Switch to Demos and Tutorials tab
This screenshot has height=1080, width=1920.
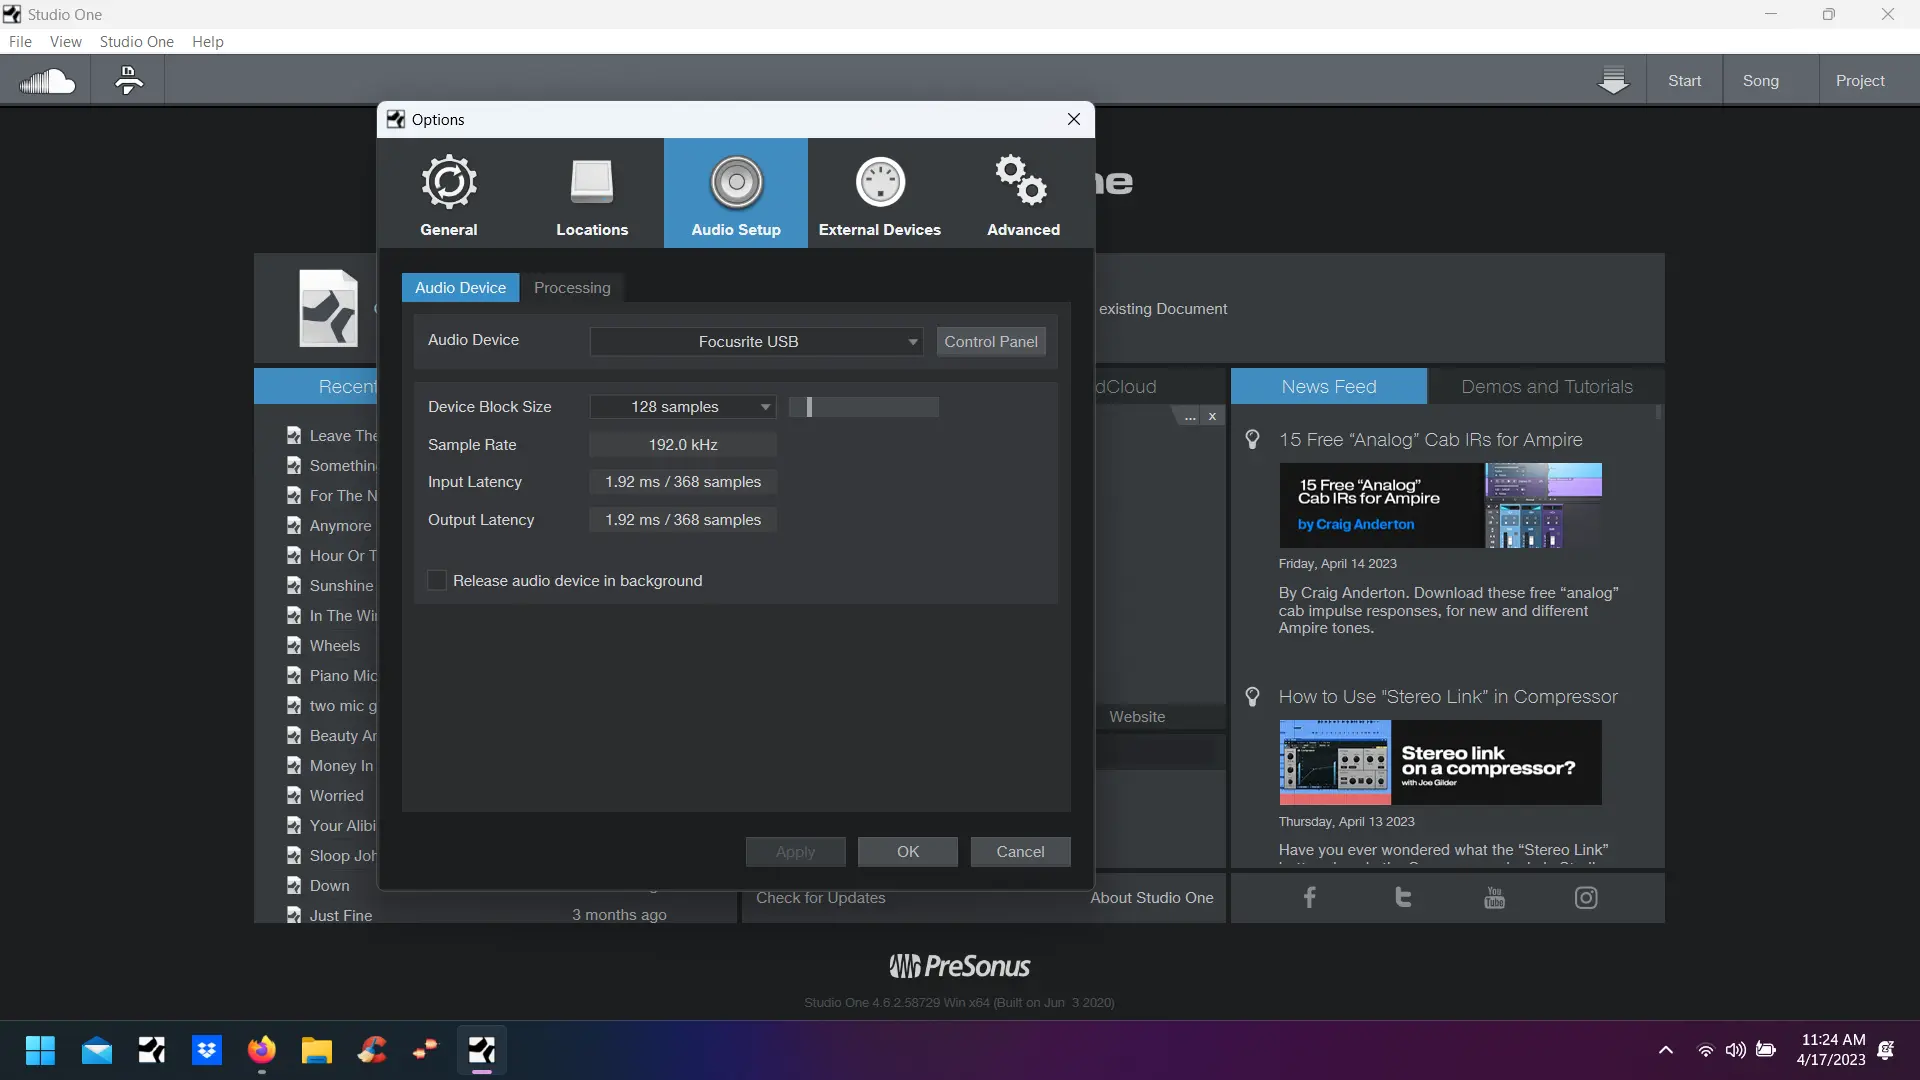click(x=1546, y=387)
